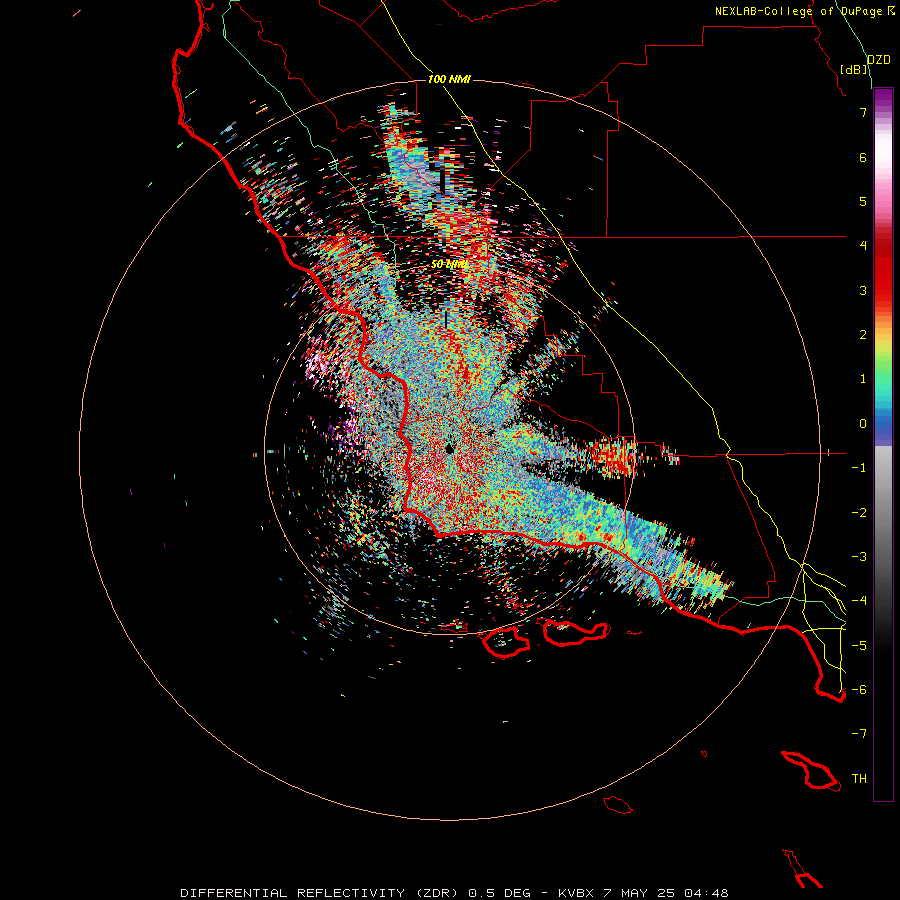
Task: Click the black radar site dot
Action: coord(449,448)
